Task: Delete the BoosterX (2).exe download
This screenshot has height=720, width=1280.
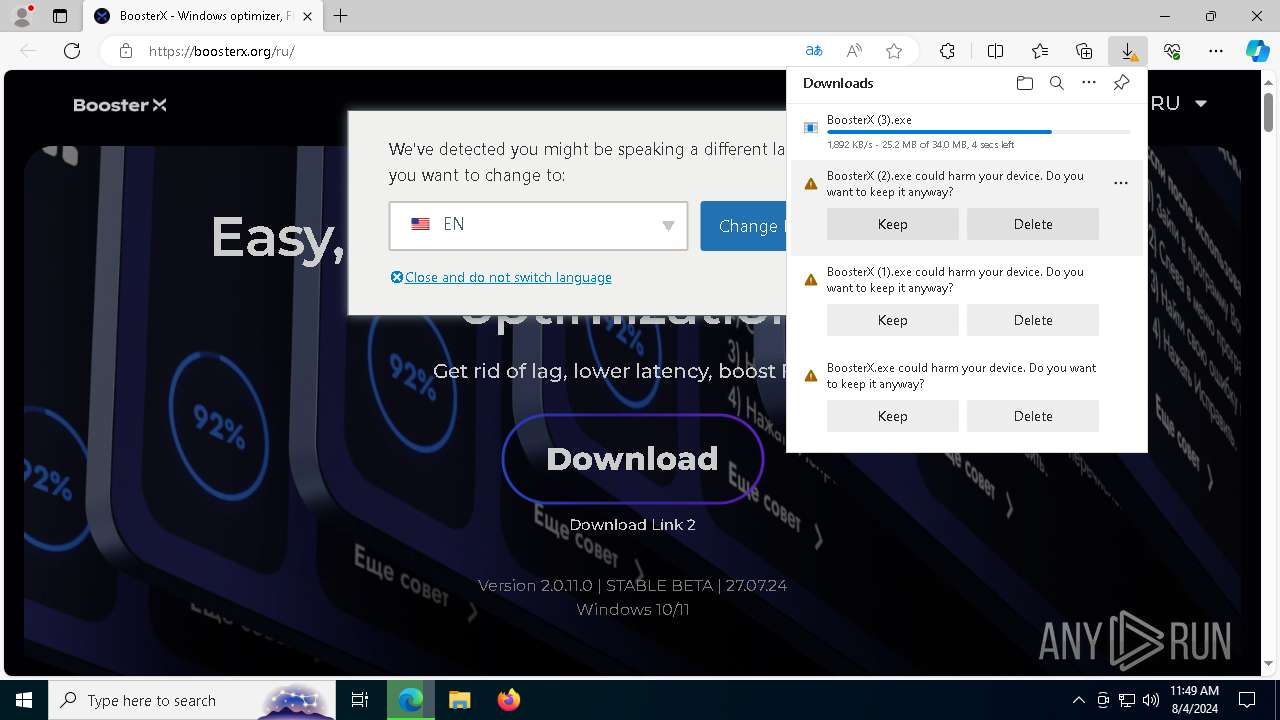Action: [x=1033, y=224]
